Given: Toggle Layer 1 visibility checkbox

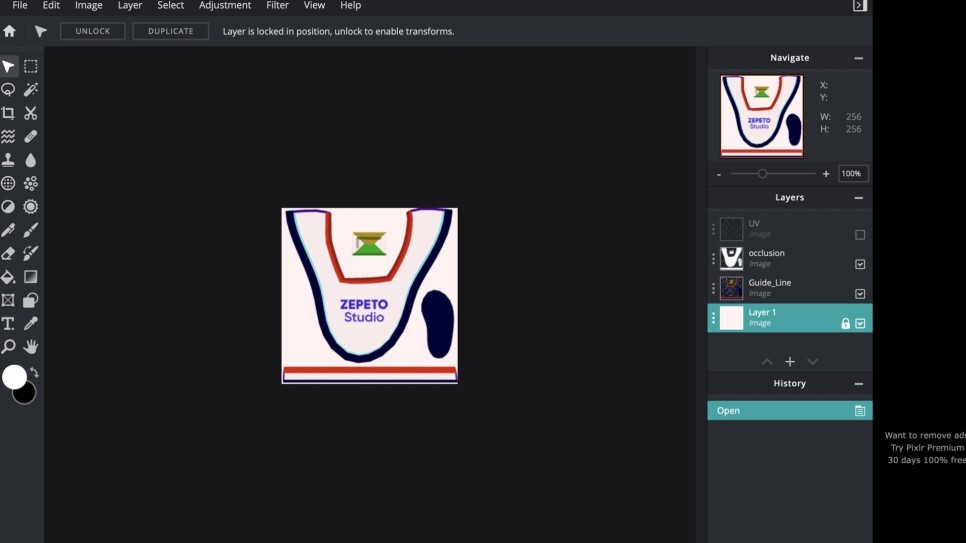Looking at the screenshot, I should [x=860, y=324].
